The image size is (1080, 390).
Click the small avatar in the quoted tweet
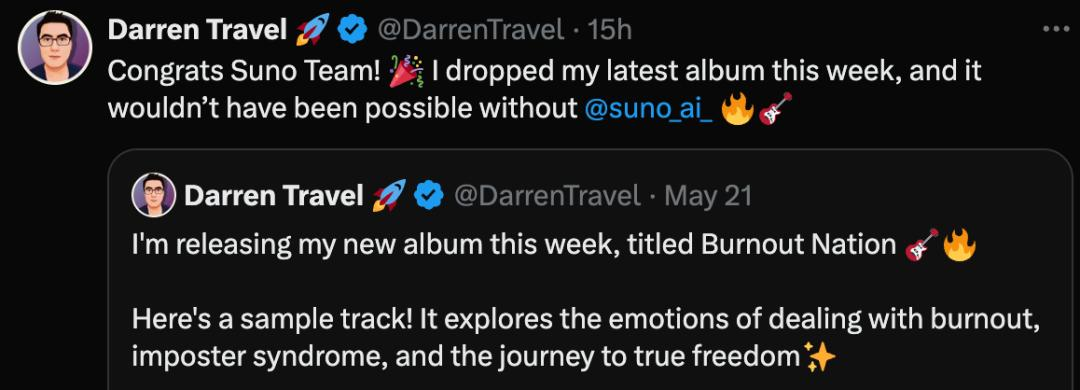coord(154,195)
